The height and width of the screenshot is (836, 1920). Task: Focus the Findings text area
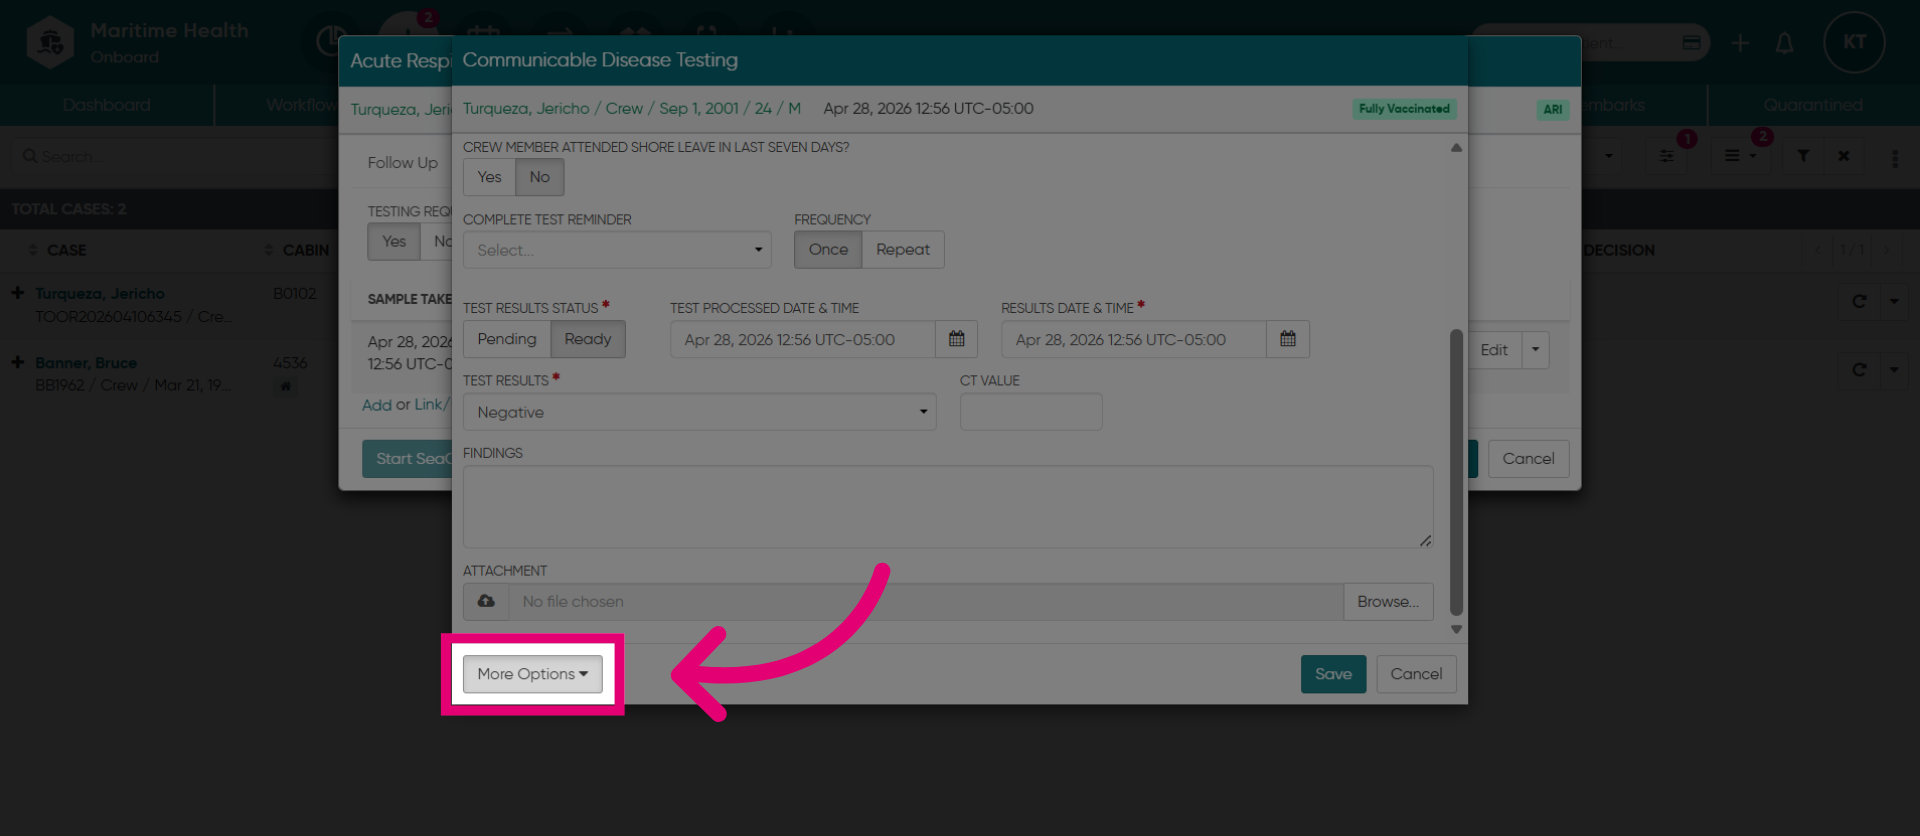point(948,507)
